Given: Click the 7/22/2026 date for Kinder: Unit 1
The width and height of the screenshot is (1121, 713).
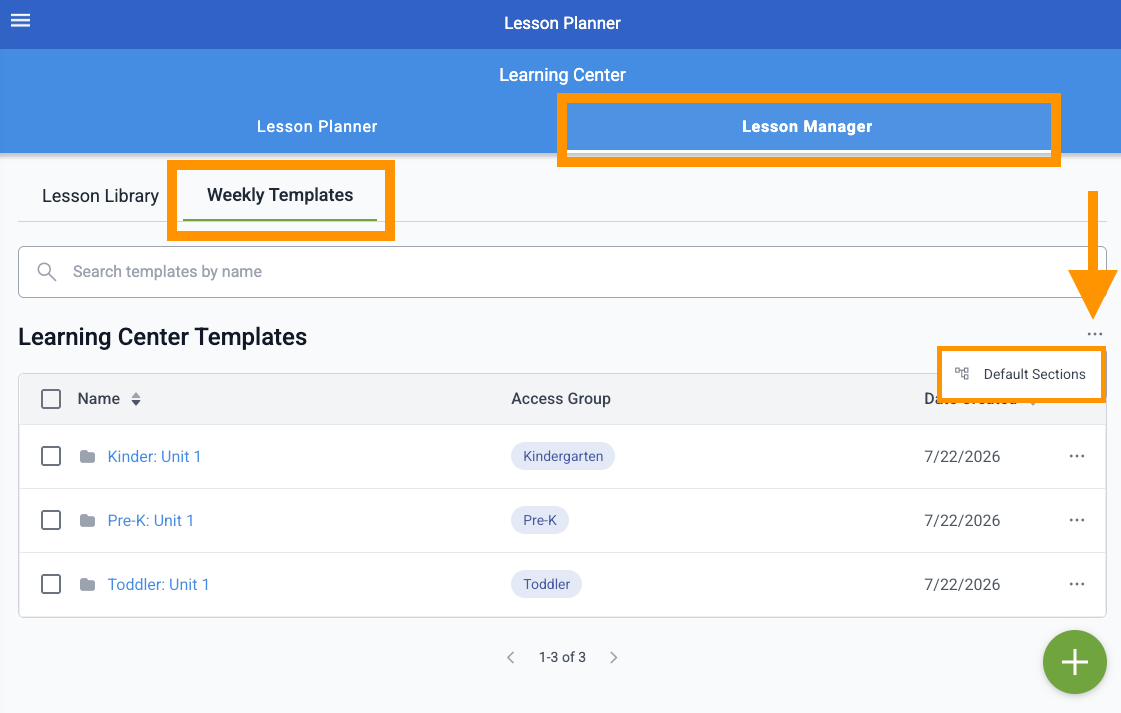Looking at the screenshot, I should 962,456.
